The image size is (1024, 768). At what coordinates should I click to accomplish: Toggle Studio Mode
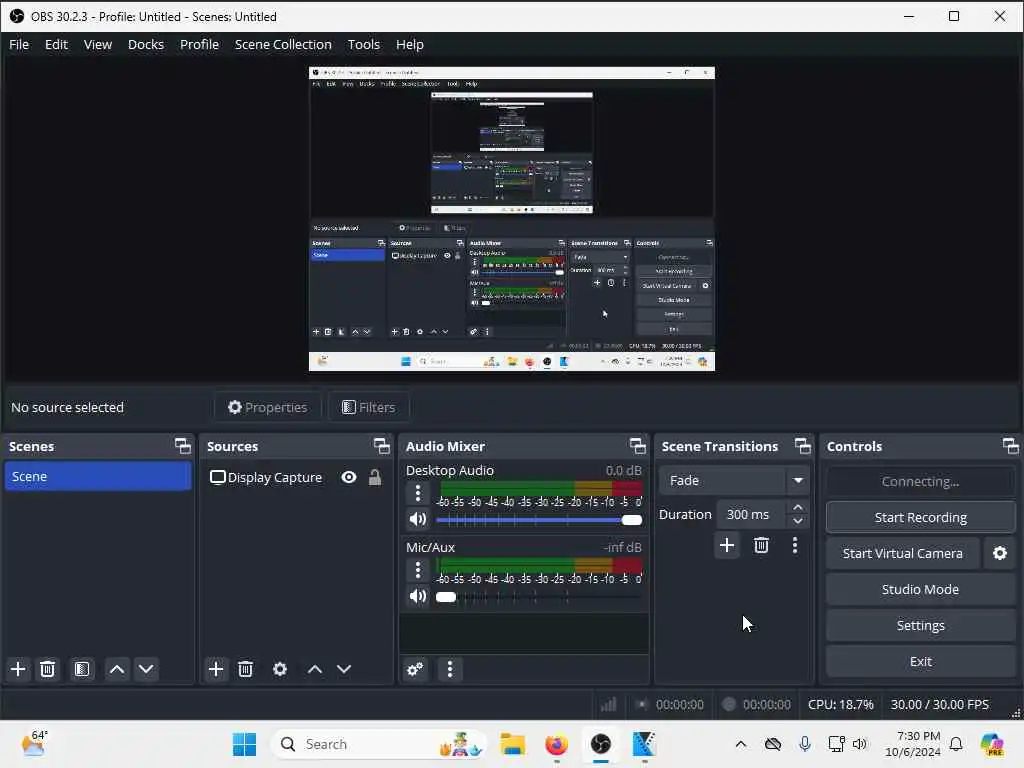920,590
